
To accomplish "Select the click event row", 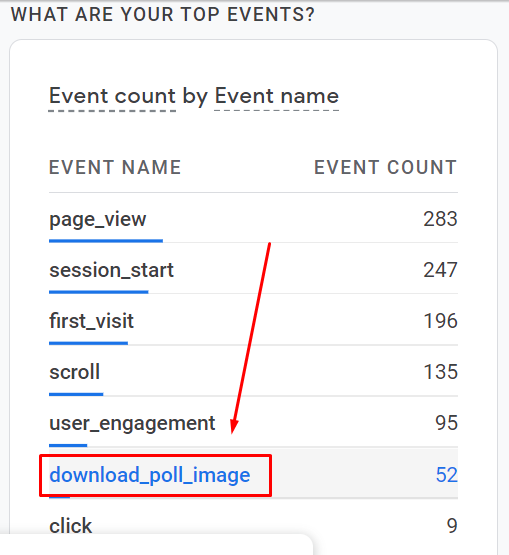I will [x=253, y=525].
